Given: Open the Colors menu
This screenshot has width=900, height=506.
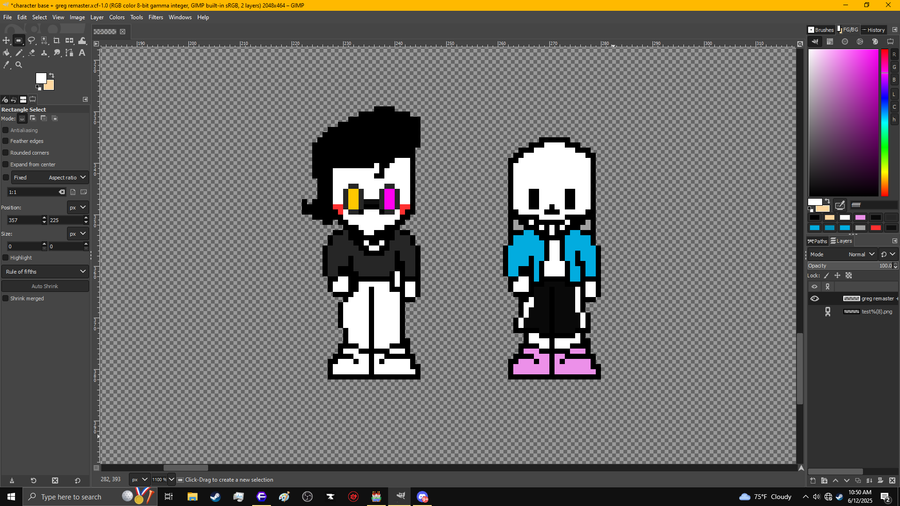Looking at the screenshot, I should (x=117, y=17).
